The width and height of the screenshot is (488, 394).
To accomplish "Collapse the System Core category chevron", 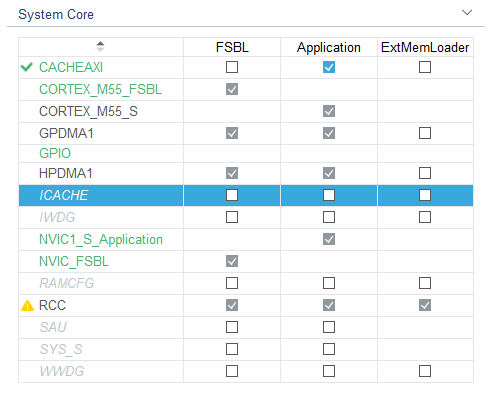I will [467, 13].
